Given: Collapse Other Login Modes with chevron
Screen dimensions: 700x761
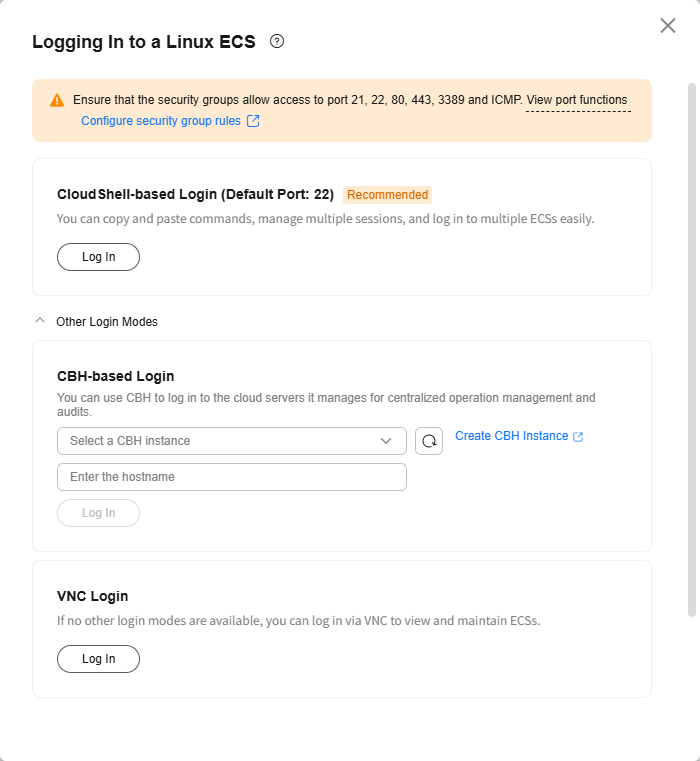Looking at the screenshot, I should [x=40, y=321].
